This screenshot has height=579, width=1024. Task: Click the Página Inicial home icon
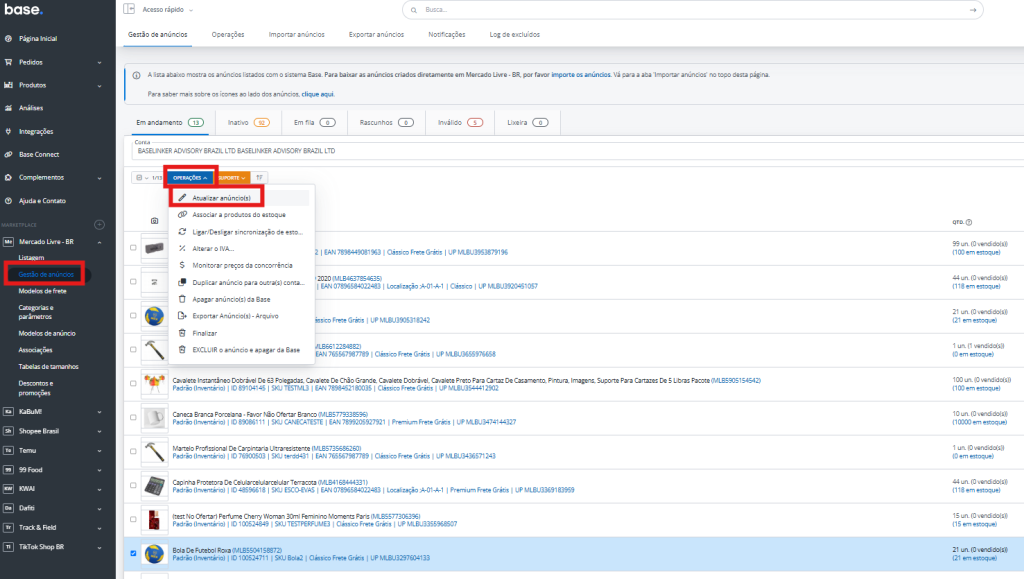[8, 39]
